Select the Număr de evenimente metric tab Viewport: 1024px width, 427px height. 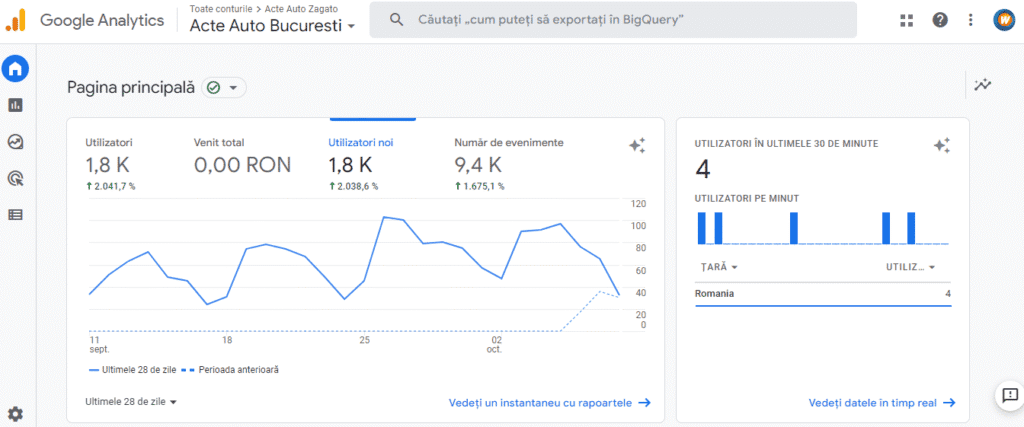(x=509, y=163)
